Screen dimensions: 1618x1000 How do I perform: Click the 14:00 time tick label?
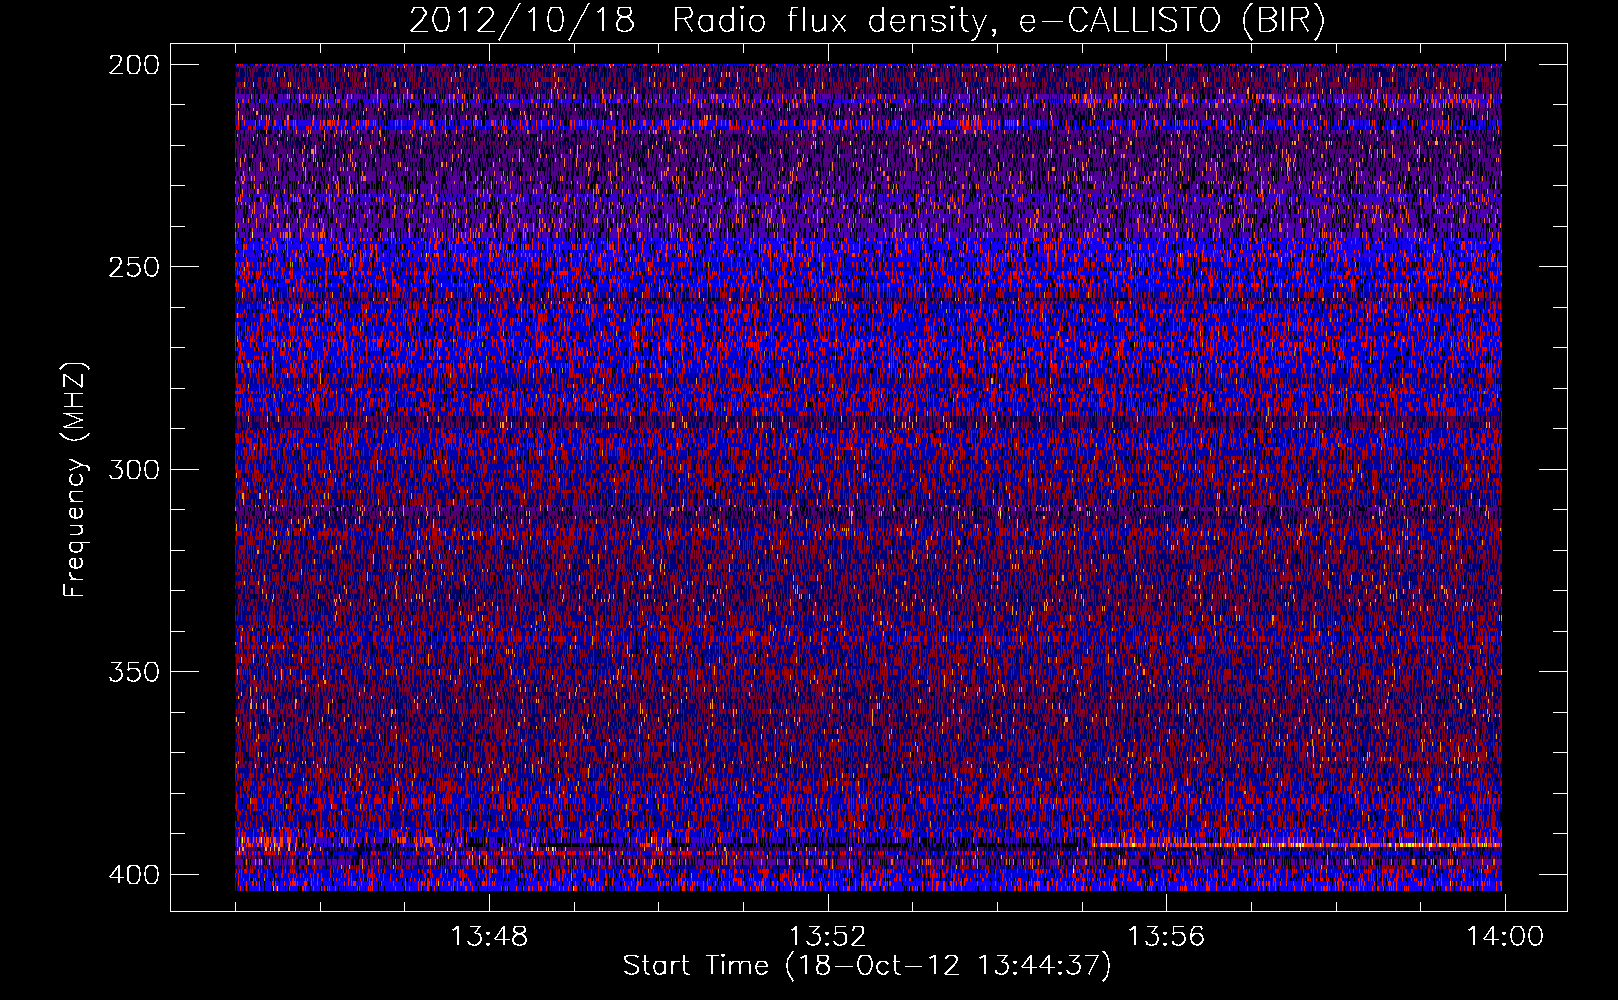click(1505, 937)
